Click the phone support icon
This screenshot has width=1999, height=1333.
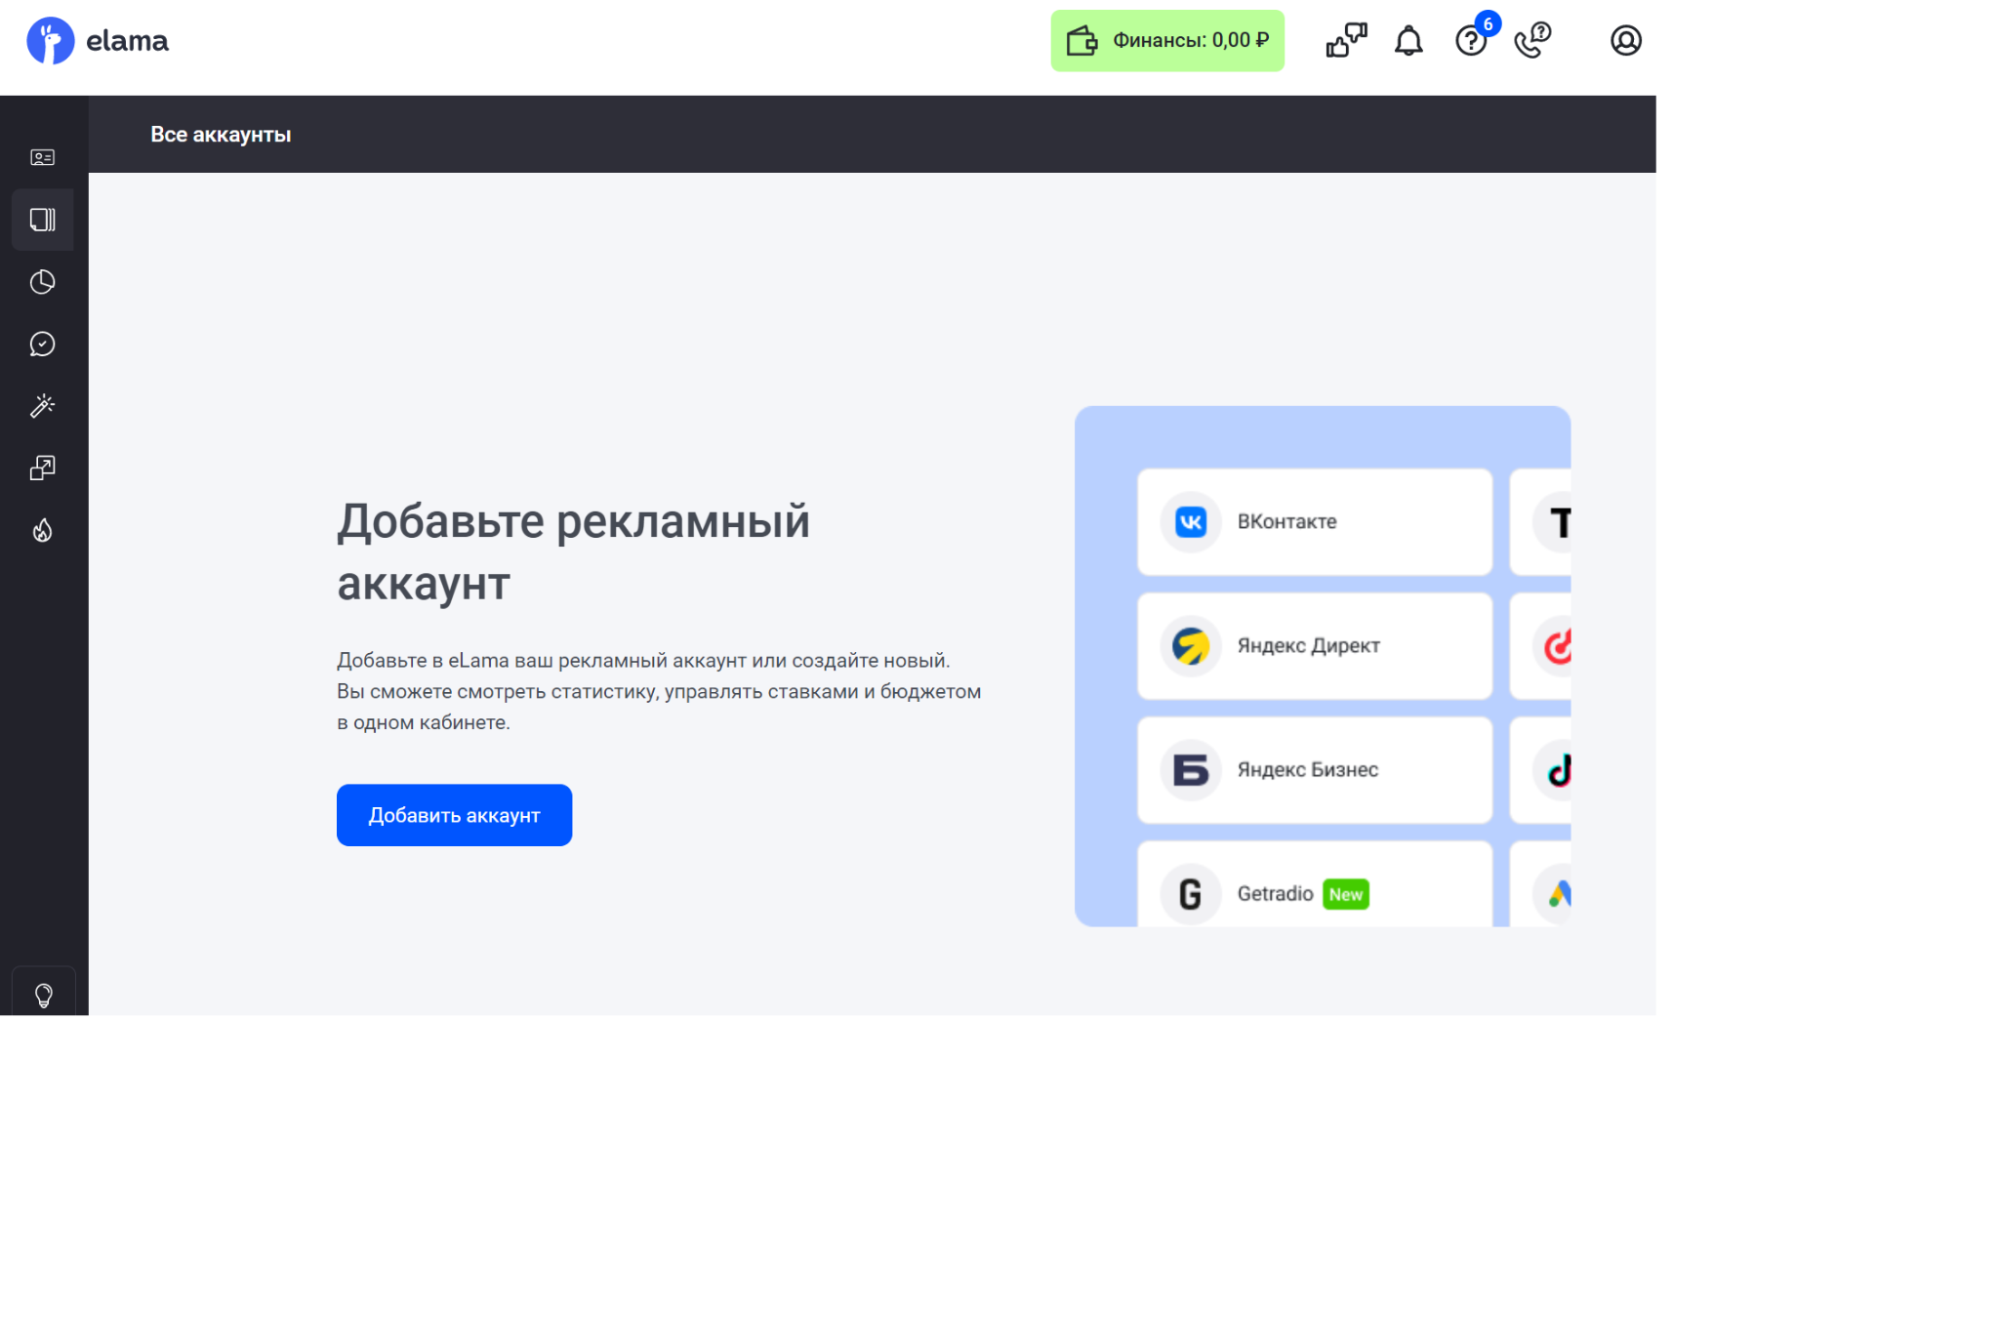click(x=1532, y=41)
